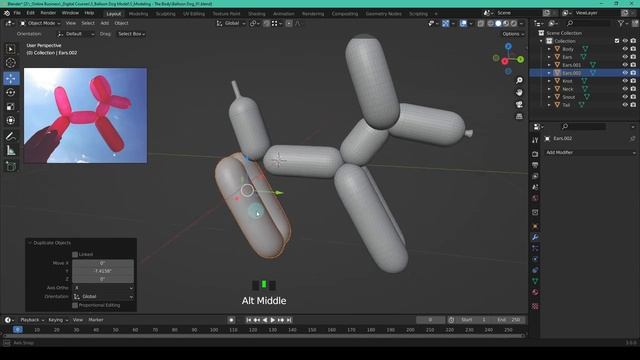The image size is (640, 360).
Task: Open the File menu
Action: pos(17,13)
